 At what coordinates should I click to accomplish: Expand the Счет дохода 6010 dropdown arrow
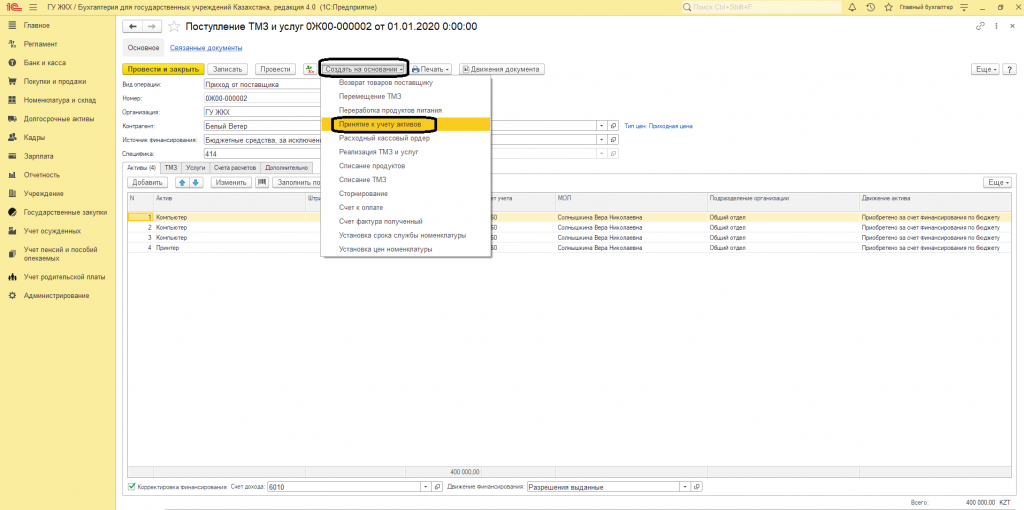(425, 487)
